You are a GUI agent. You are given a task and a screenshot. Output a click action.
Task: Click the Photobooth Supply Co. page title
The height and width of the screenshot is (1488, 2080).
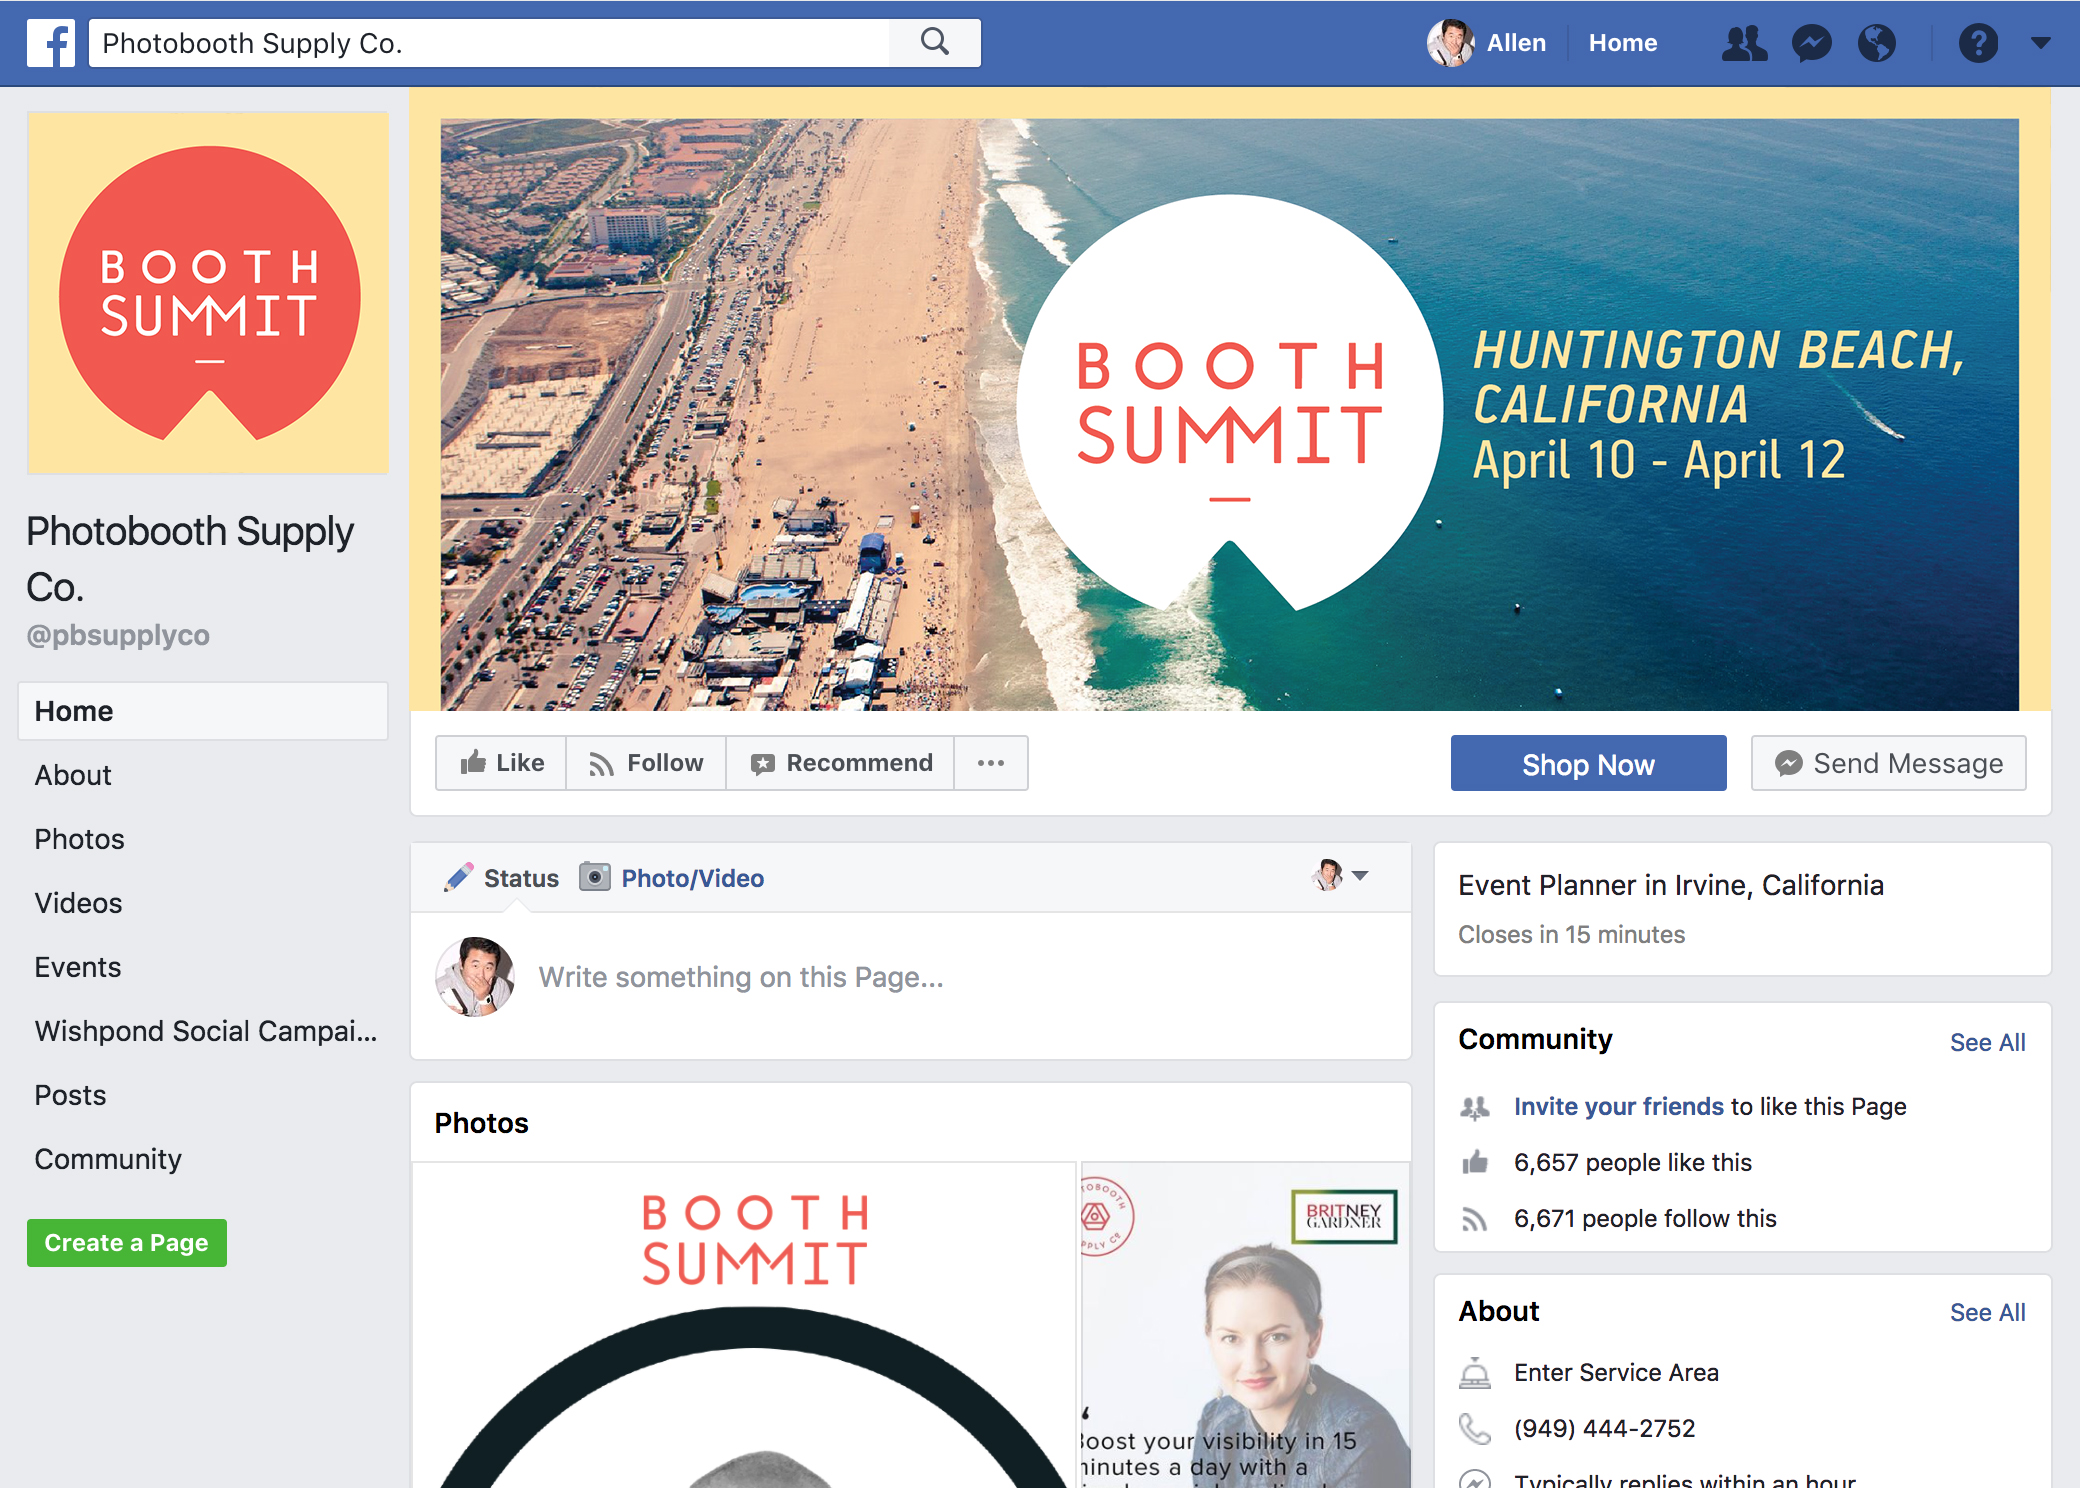point(190,558)
